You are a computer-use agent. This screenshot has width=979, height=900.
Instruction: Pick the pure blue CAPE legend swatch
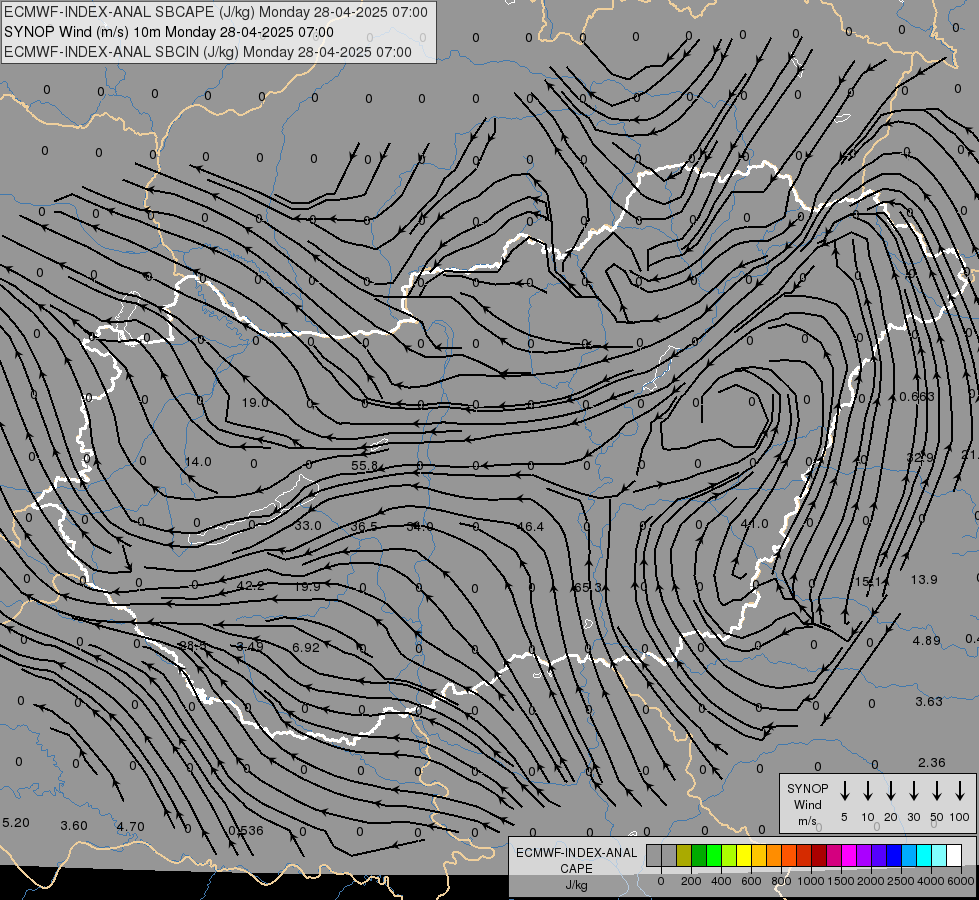(x=893, y=855)
